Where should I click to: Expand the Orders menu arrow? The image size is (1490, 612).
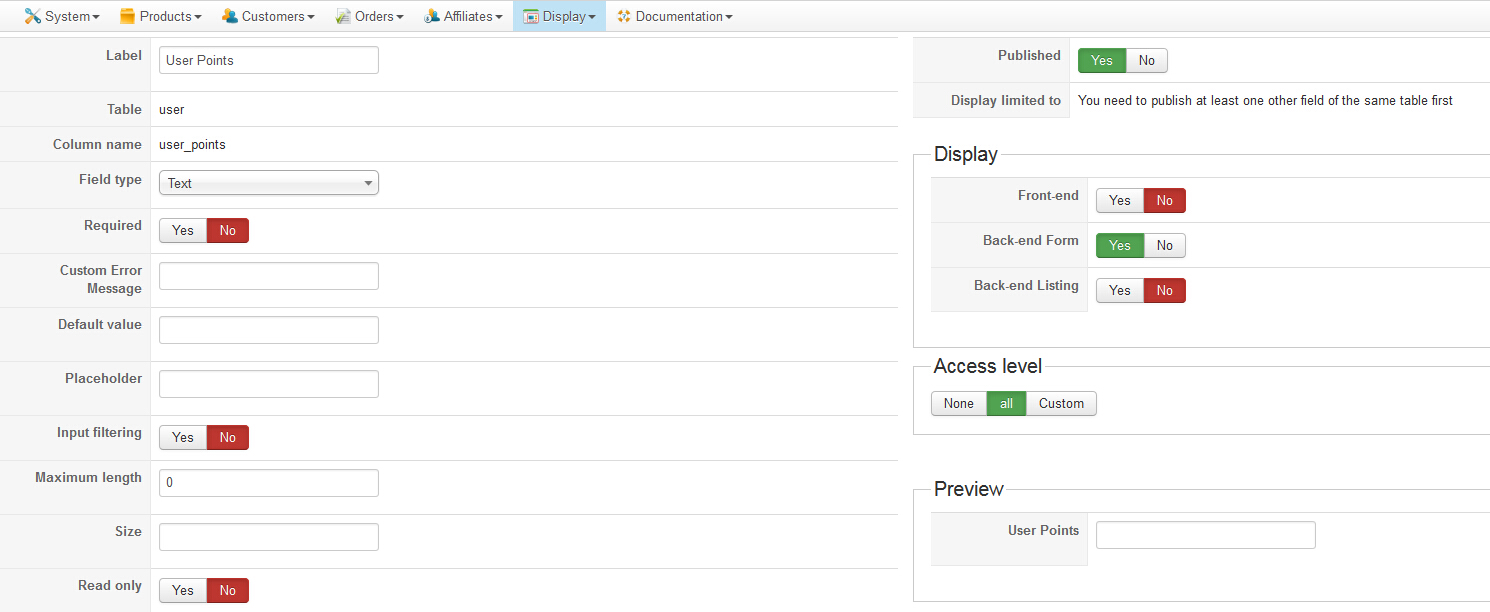tap(400, 17)
